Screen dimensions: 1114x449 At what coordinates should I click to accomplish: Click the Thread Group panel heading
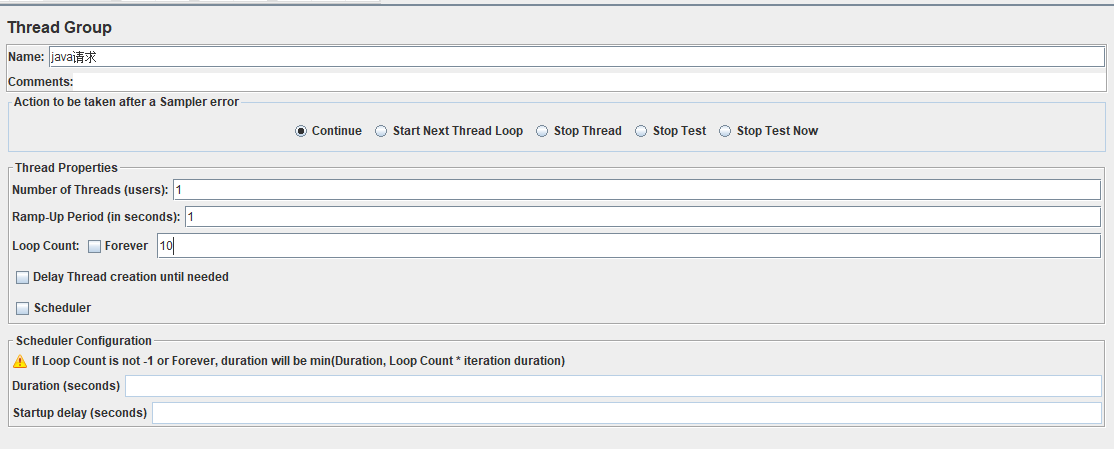tap(60, 27)
